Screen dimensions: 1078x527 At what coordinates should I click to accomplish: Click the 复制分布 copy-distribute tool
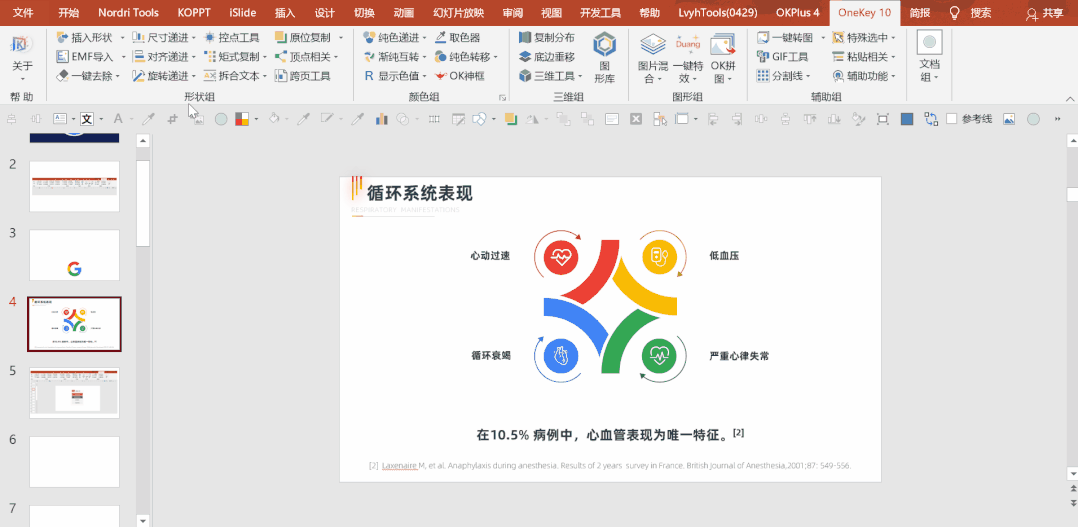click(547, 38)
